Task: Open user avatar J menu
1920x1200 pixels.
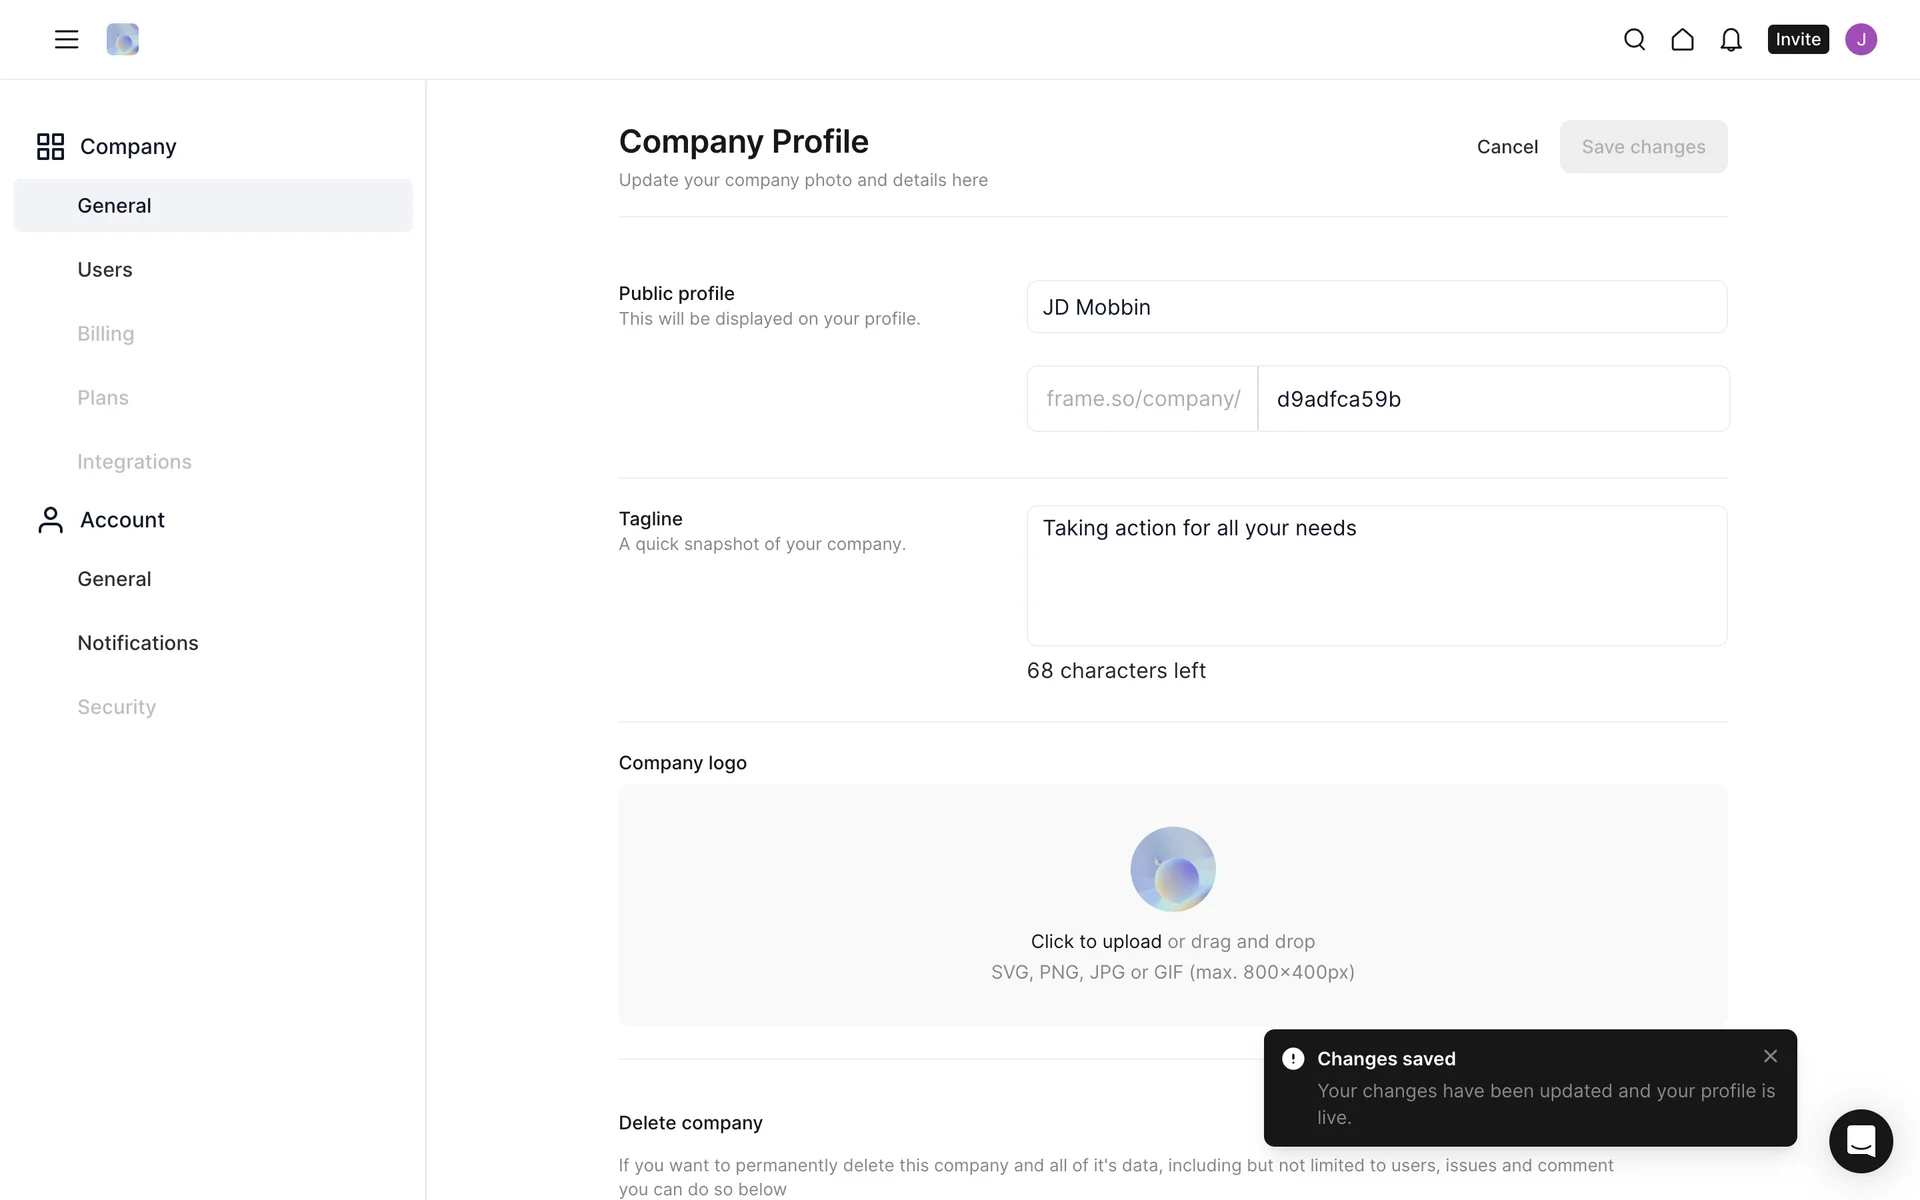Action: point(1860,39)
